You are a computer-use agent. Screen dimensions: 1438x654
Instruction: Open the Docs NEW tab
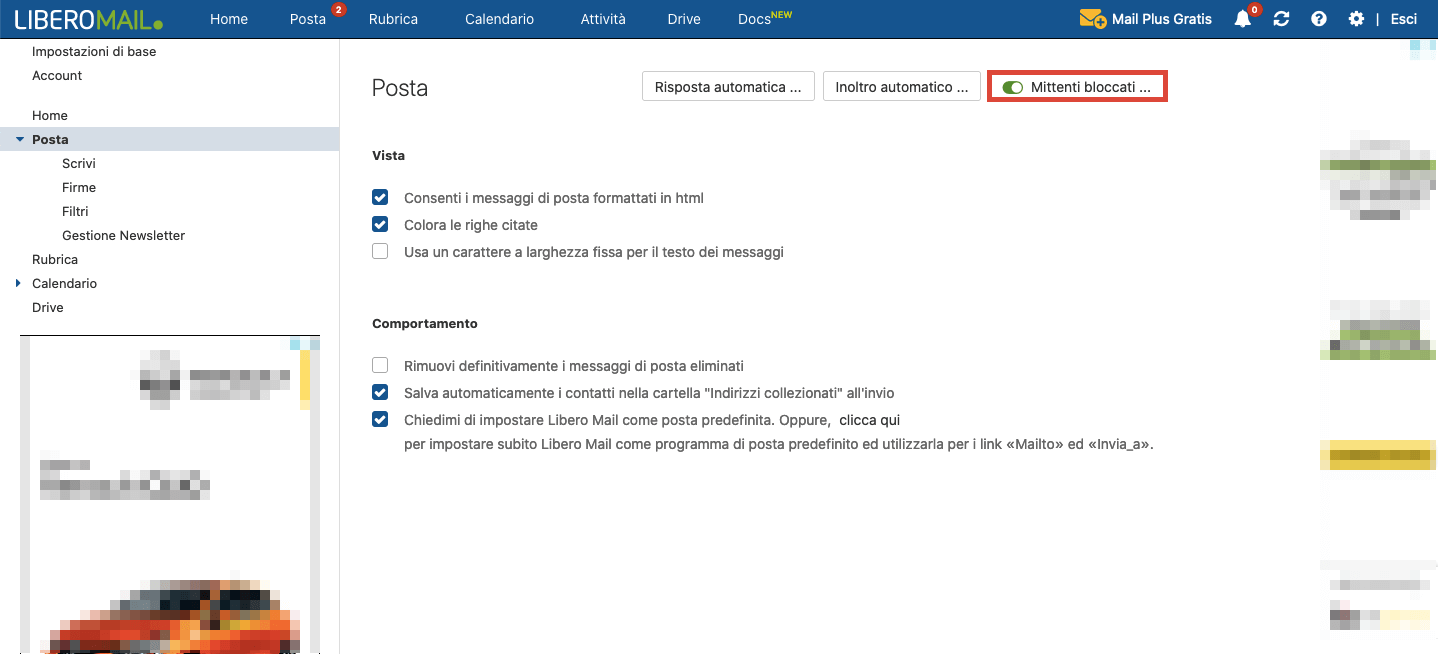[x=764, y=19]
